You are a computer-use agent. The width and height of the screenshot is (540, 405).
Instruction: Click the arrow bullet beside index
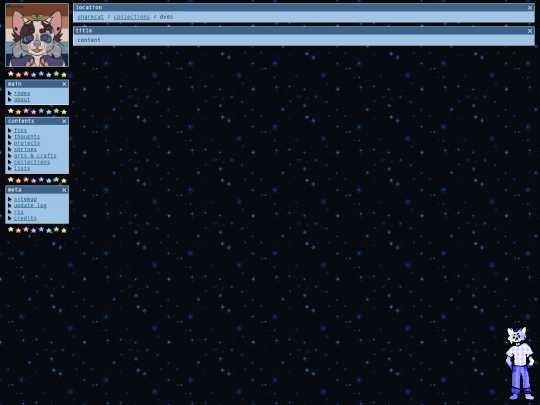(10, 93)
